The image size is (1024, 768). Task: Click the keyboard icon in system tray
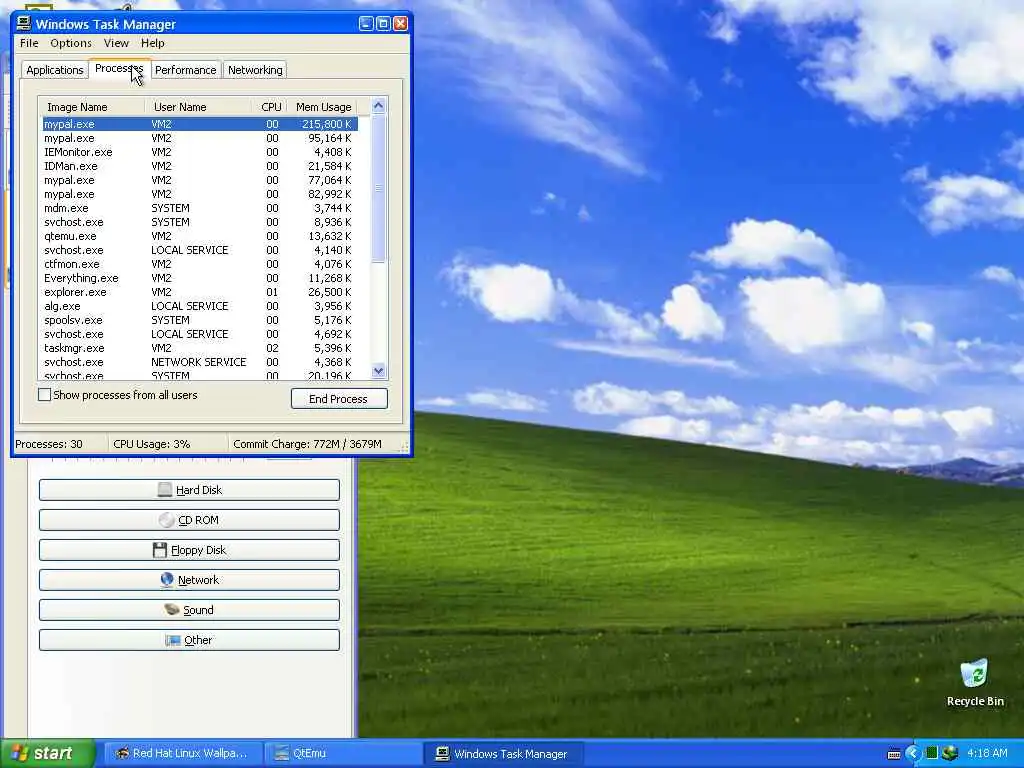[894, 754]
